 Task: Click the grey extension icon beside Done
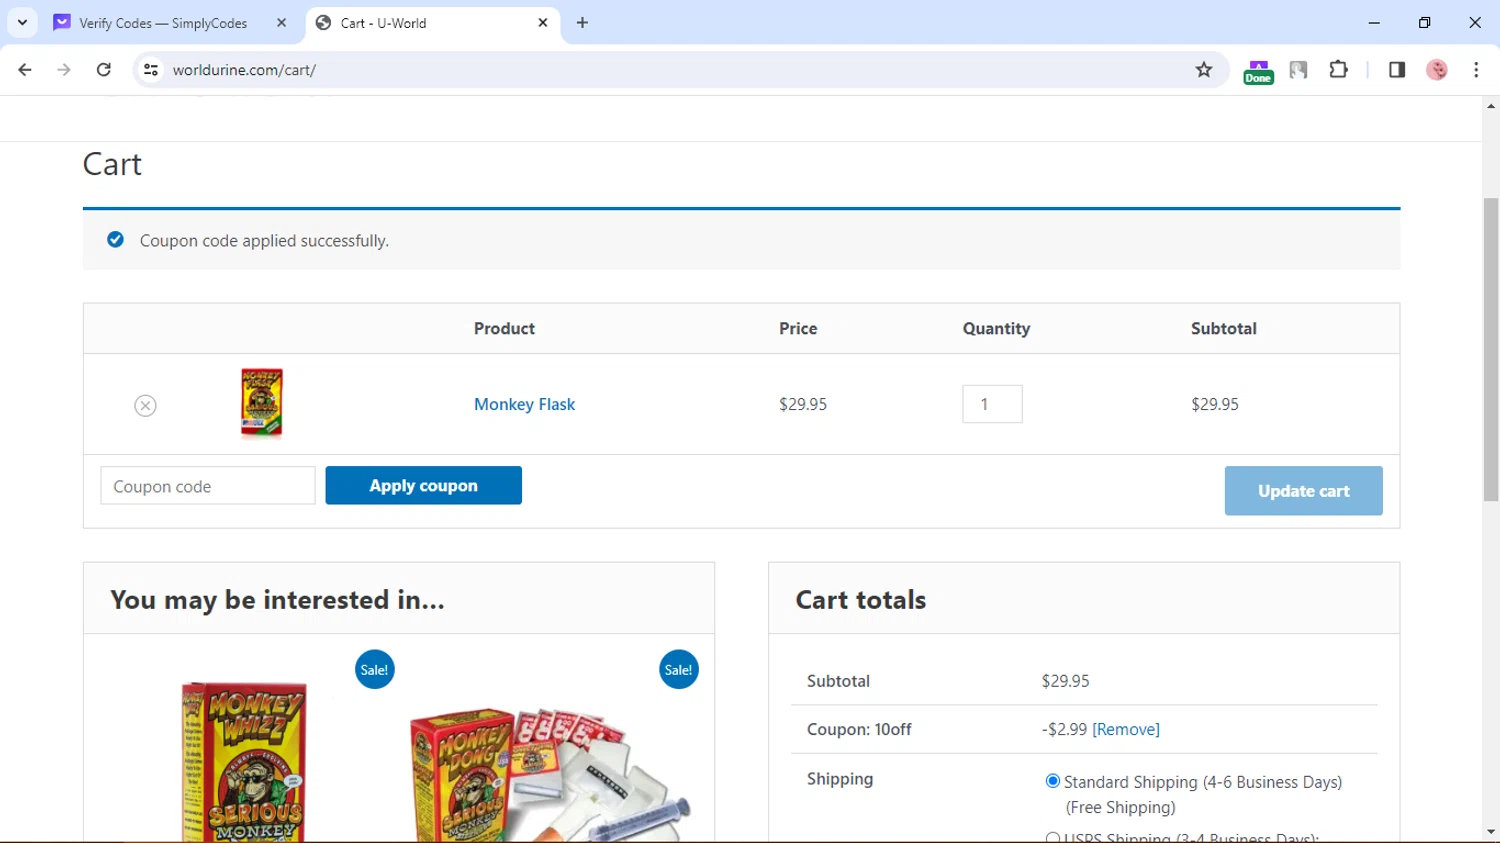point(1298,70)
